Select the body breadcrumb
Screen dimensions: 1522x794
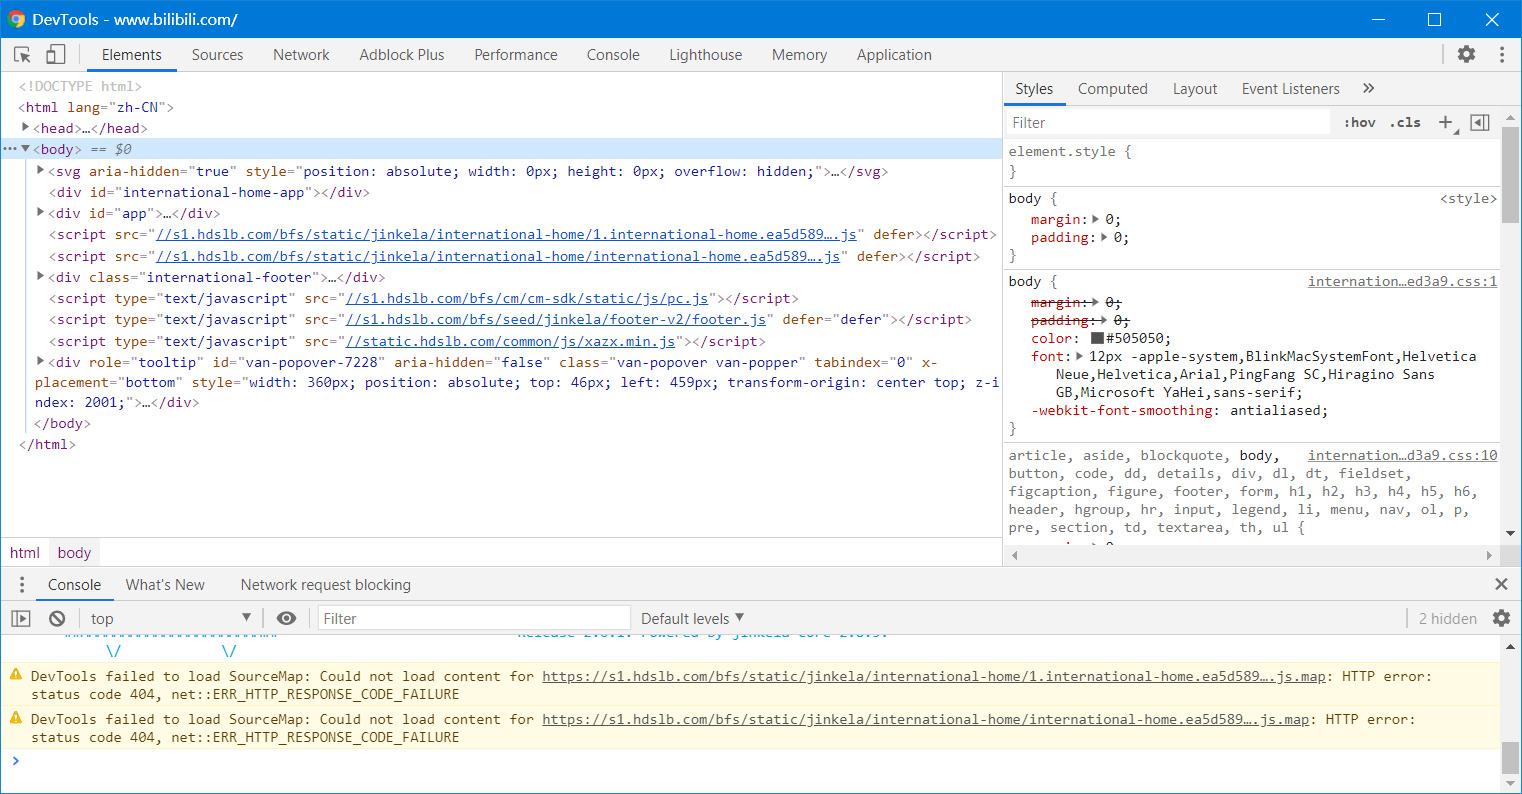pyautogui.click(x=74, y=552)
